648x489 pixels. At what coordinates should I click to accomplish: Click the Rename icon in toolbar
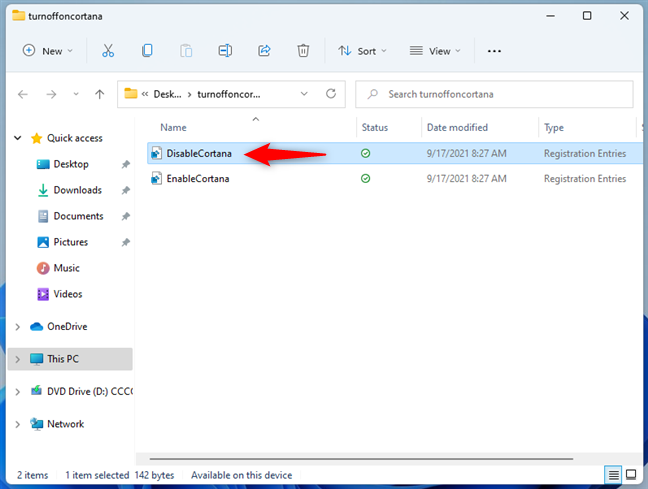tap(225, 51)
